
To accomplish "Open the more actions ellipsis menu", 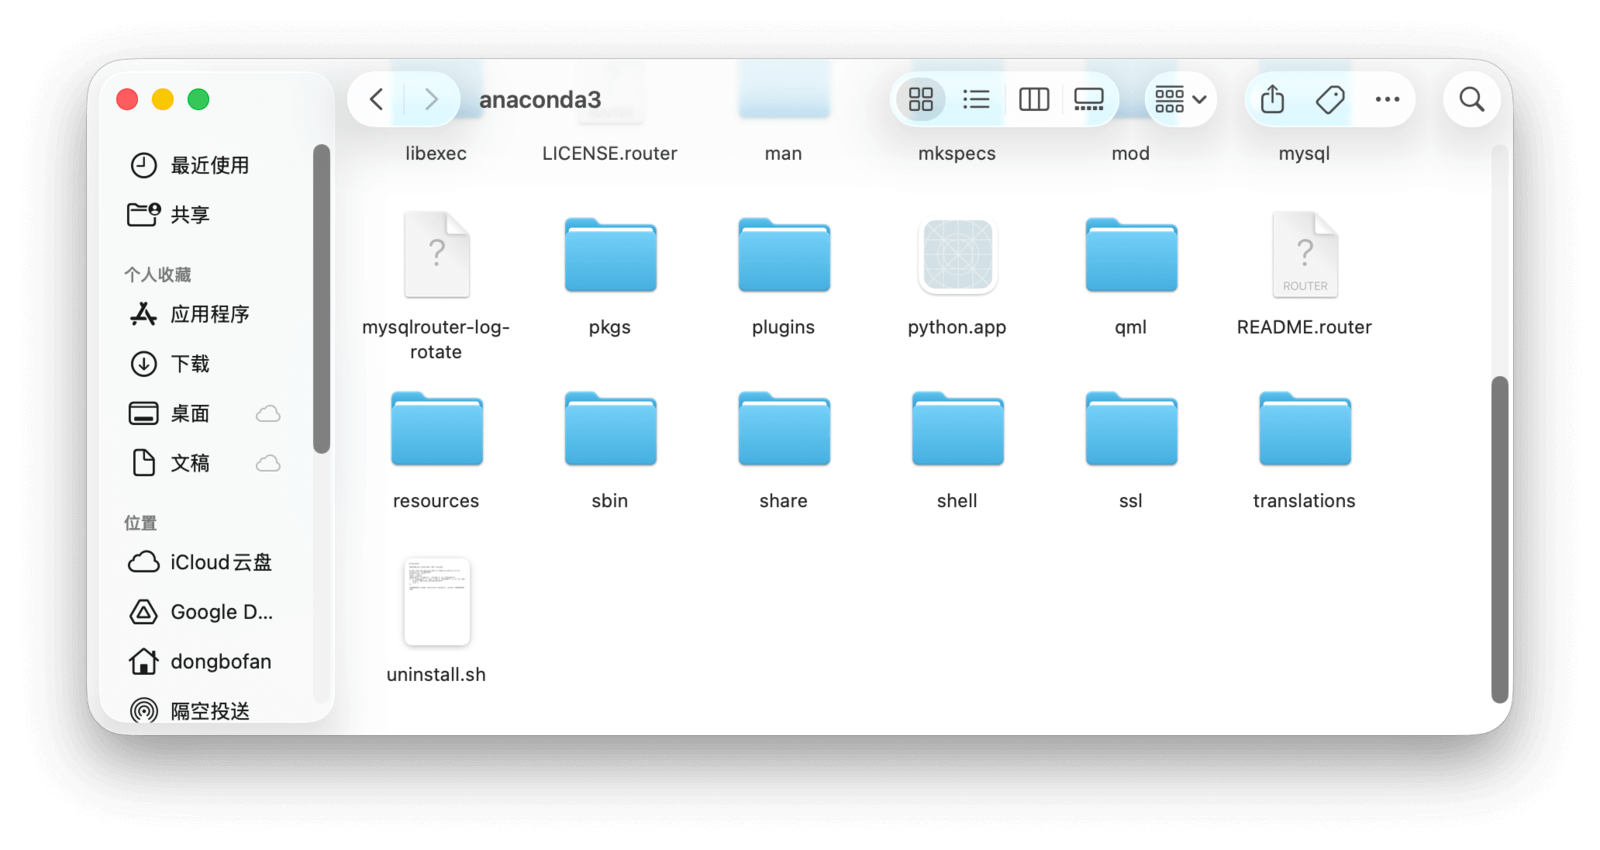I will coord(1387,99).
